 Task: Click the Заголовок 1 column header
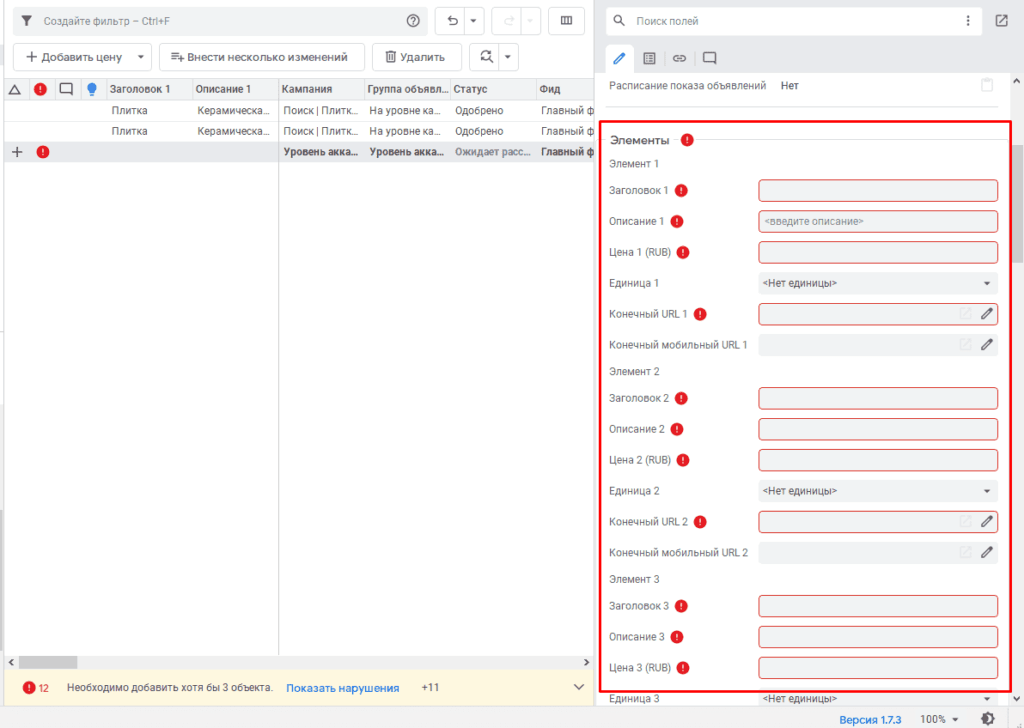(x=150, y=89)
